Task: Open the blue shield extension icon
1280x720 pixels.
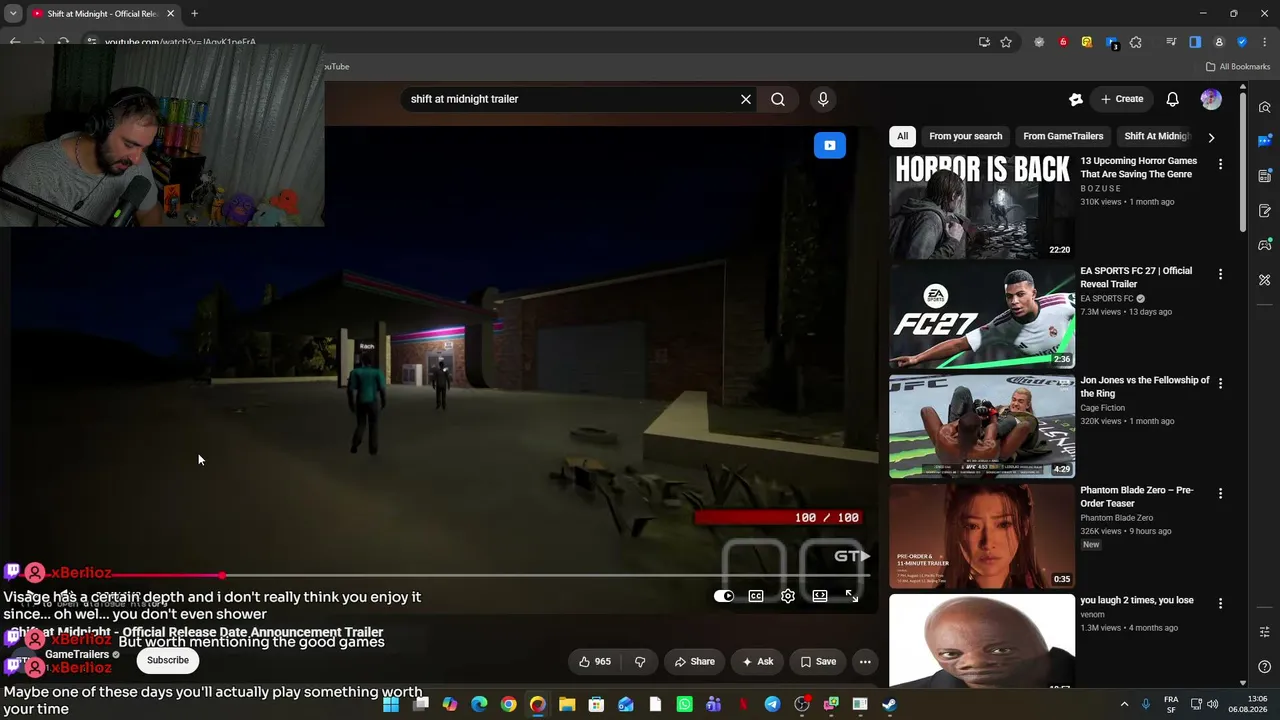Action: (x=1242, y=42)
